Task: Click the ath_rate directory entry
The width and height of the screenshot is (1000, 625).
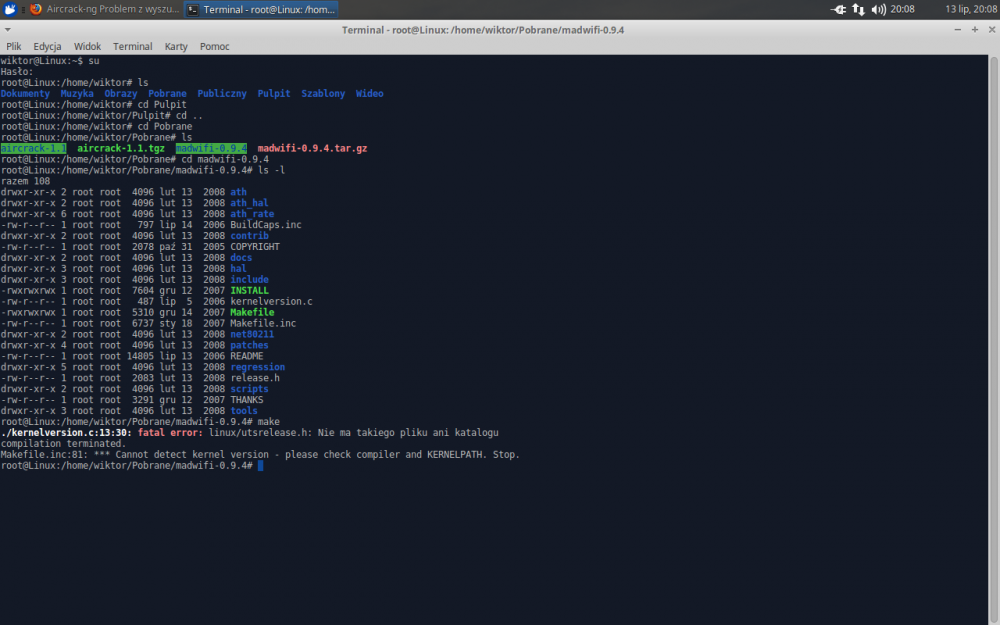Action: [253, 214]
